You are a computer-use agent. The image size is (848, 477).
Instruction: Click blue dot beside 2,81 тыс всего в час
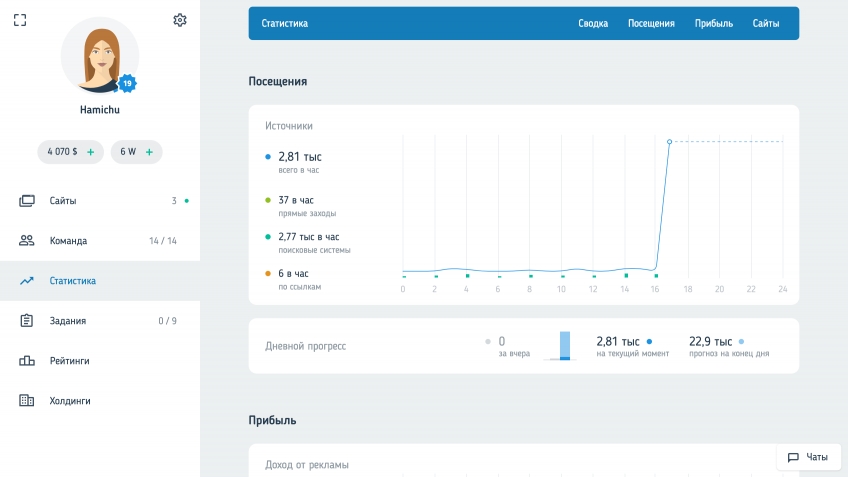coord(268,157)
